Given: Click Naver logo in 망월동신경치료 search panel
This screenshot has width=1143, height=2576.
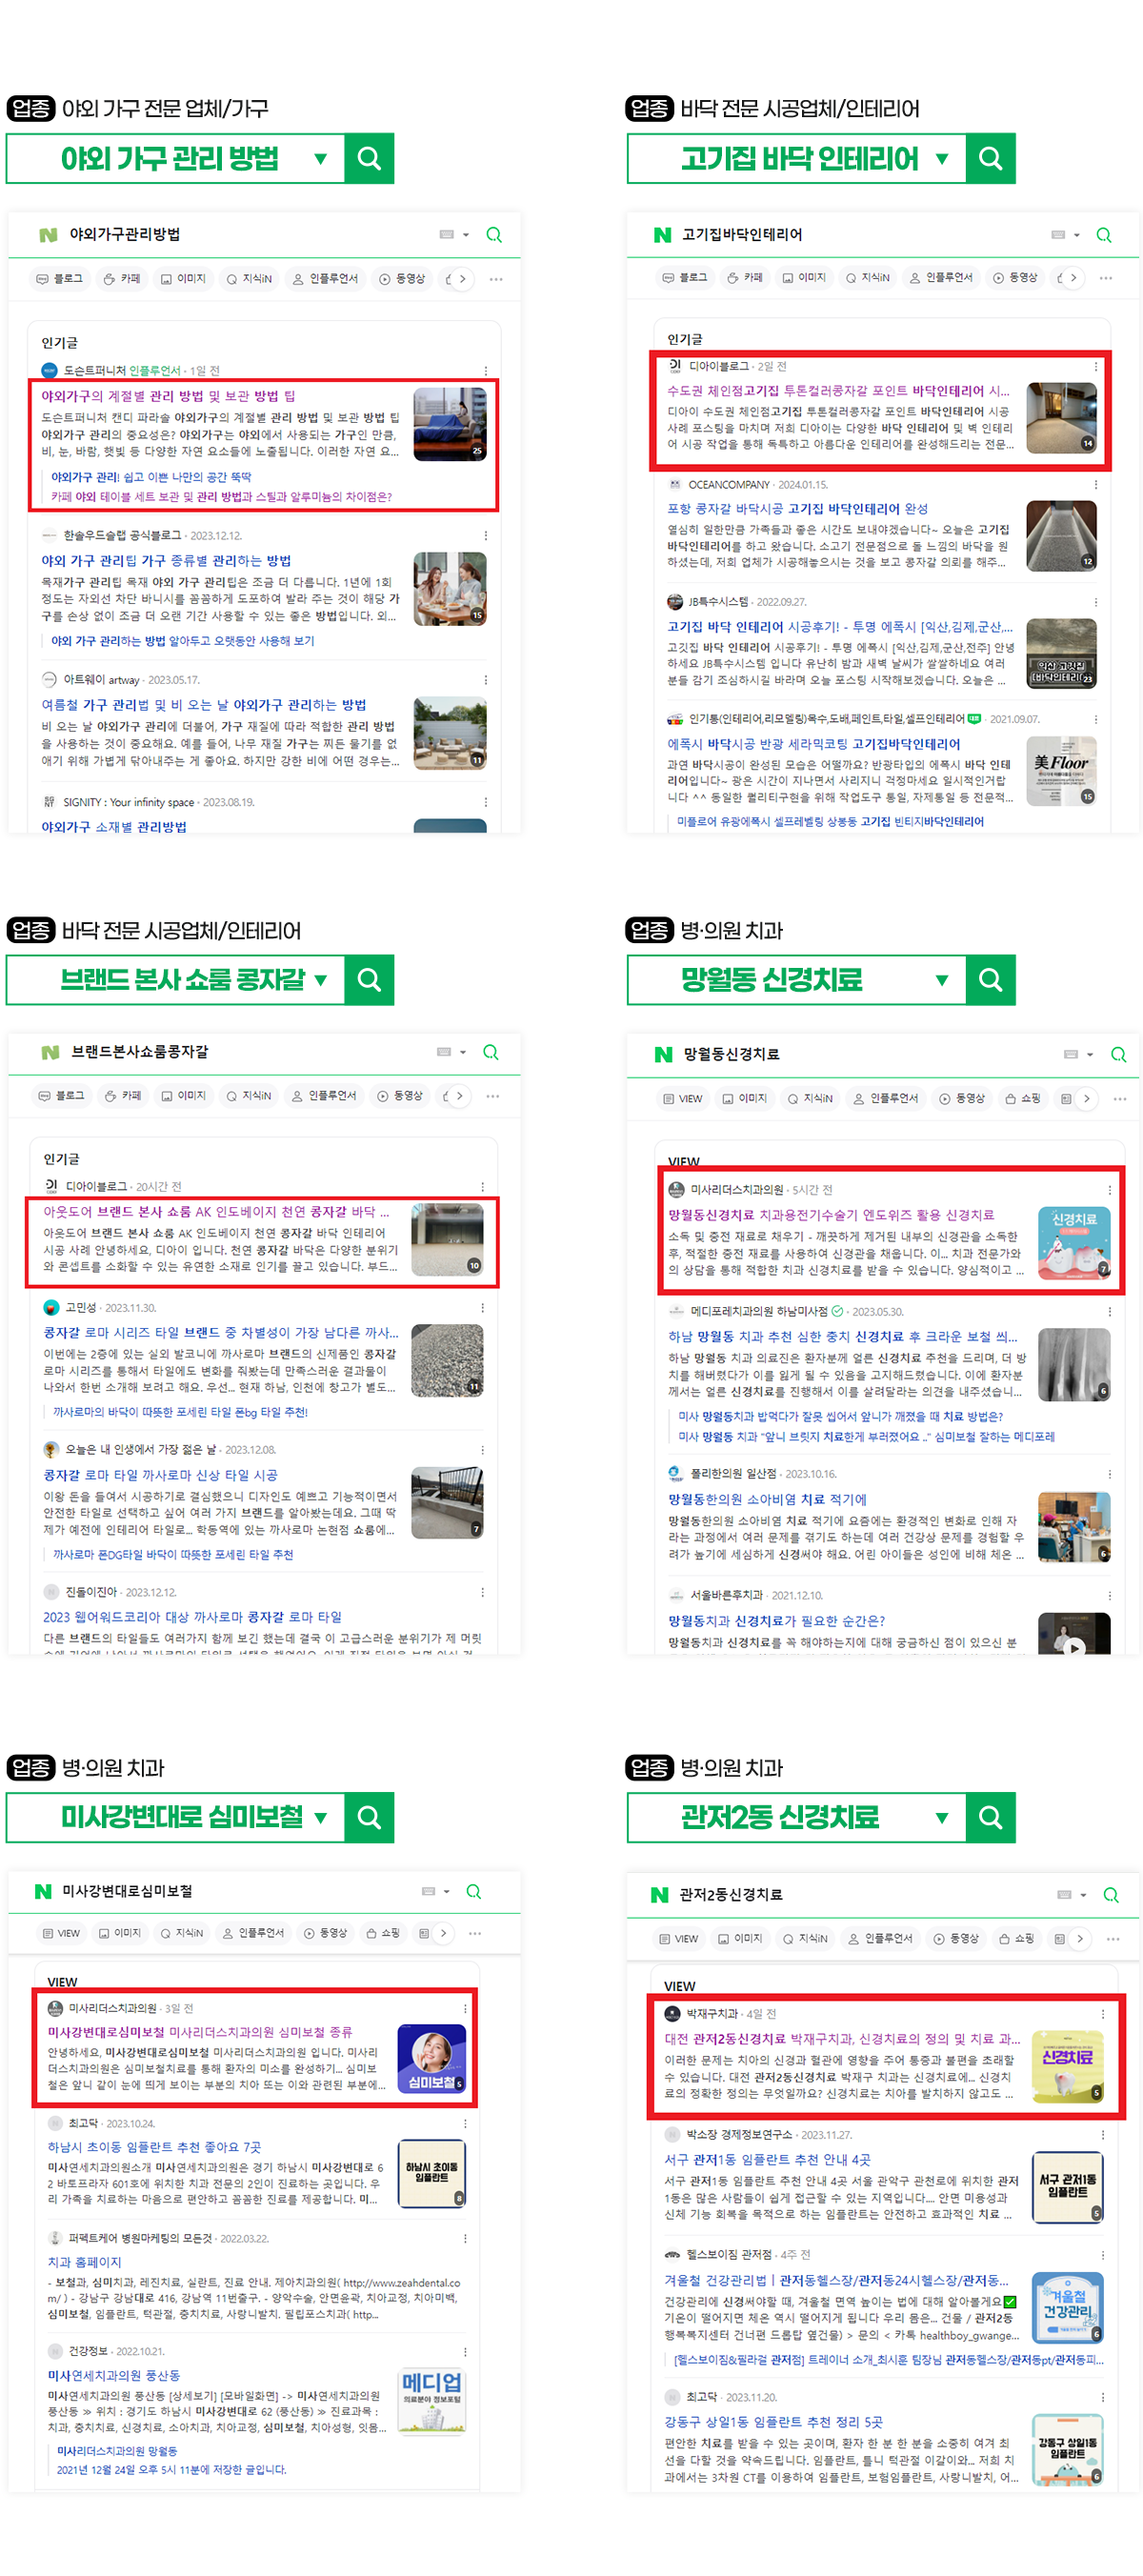Looking at the screenshot, I should click(x=663, y=1054).
